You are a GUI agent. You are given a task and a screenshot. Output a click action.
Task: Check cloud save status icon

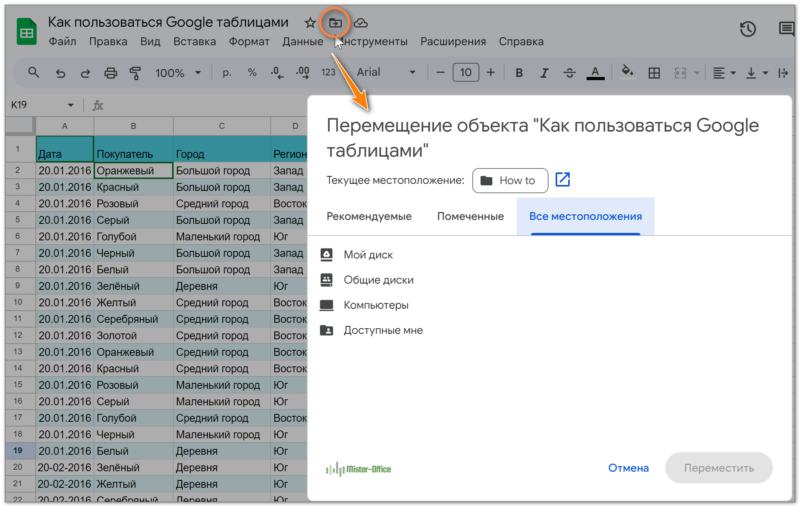tap(361, 23)
